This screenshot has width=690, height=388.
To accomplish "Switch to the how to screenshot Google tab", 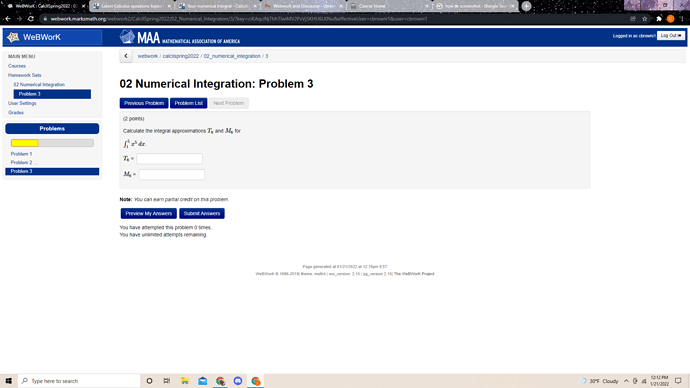I will click(x=475, y=6).
